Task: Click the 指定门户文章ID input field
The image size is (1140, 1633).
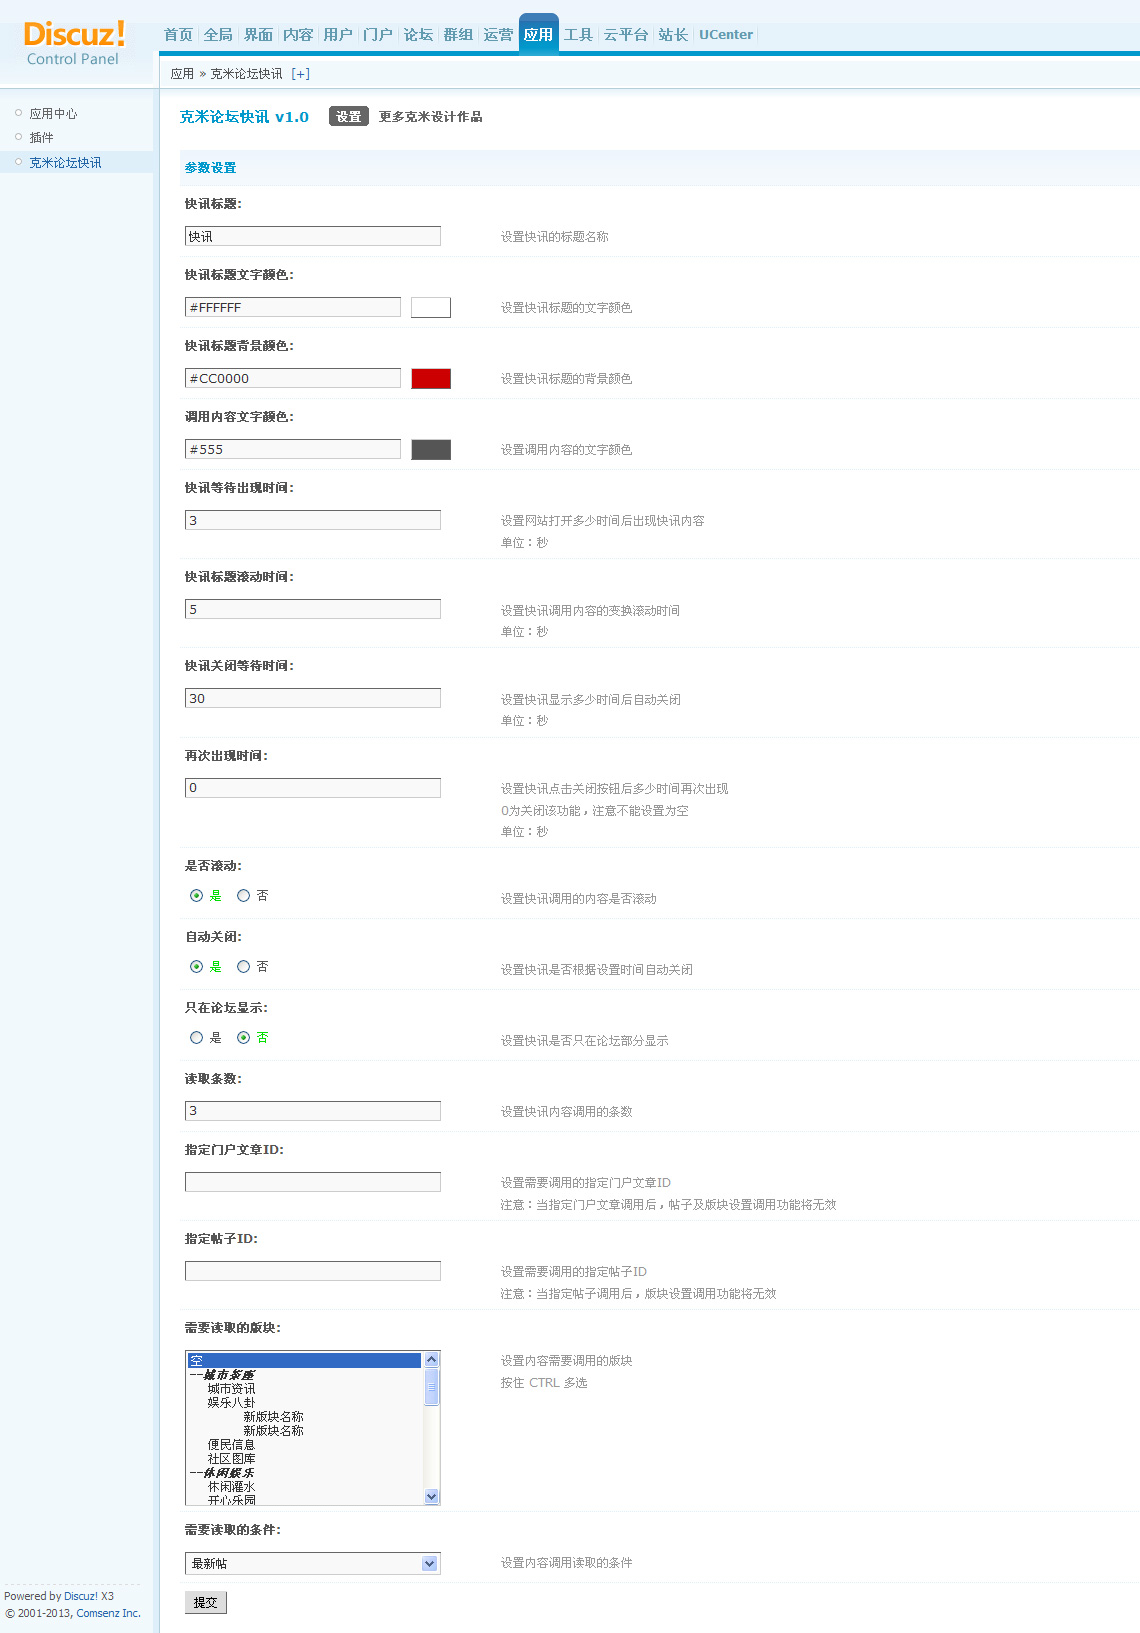Action: tap(313, 1182)
